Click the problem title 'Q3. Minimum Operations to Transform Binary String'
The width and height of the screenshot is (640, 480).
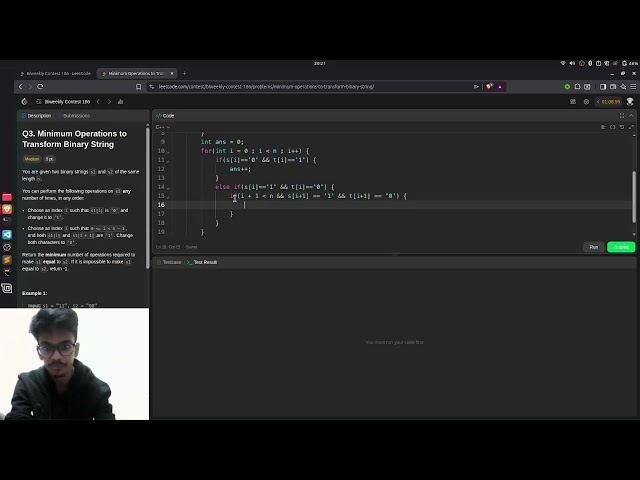pyautogui.click(x=74, y=139)
